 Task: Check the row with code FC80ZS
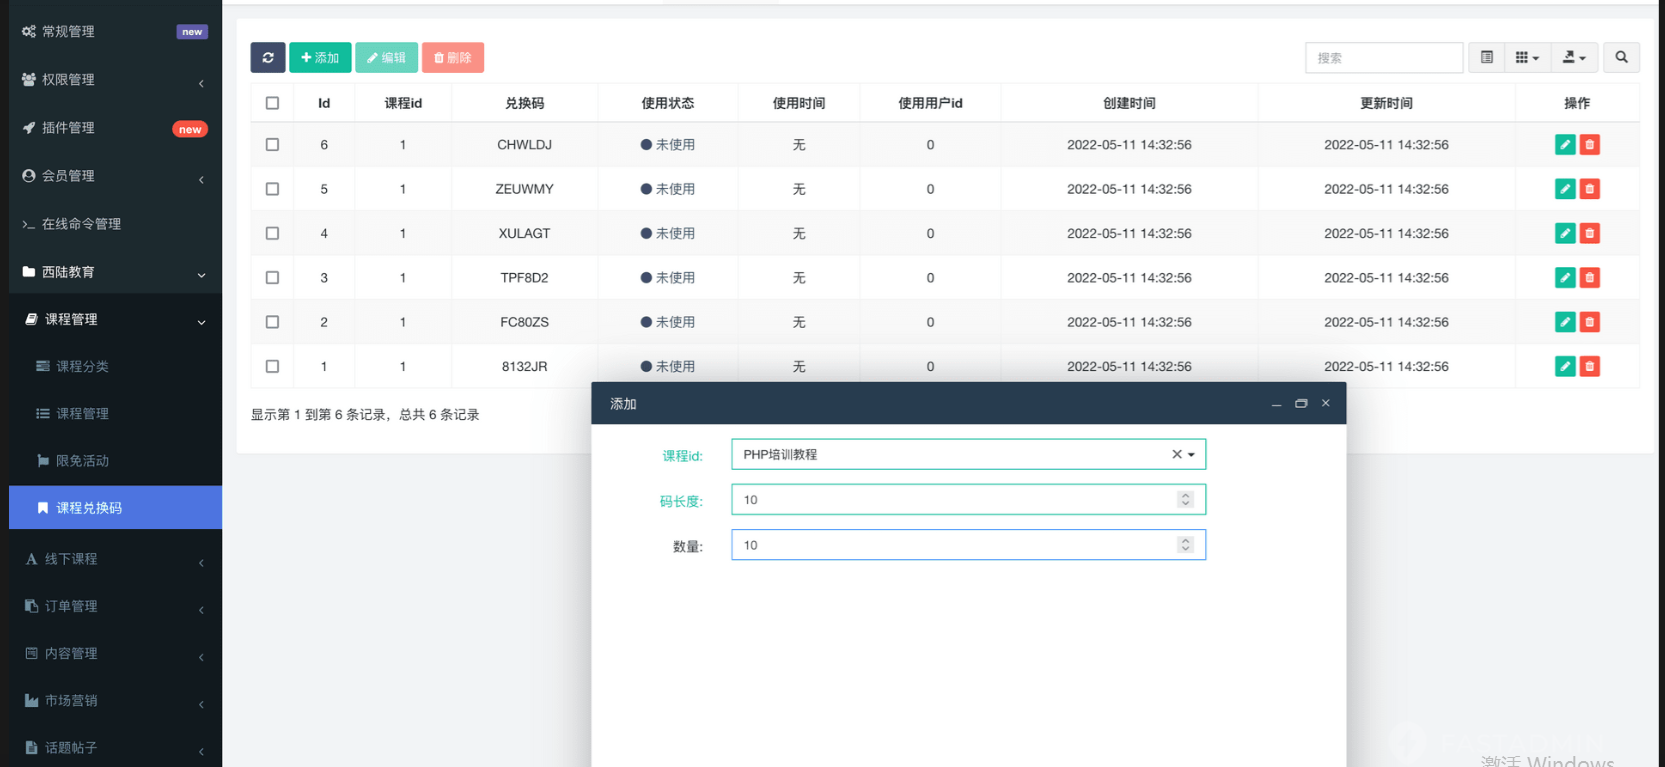(x=272, y=322)
